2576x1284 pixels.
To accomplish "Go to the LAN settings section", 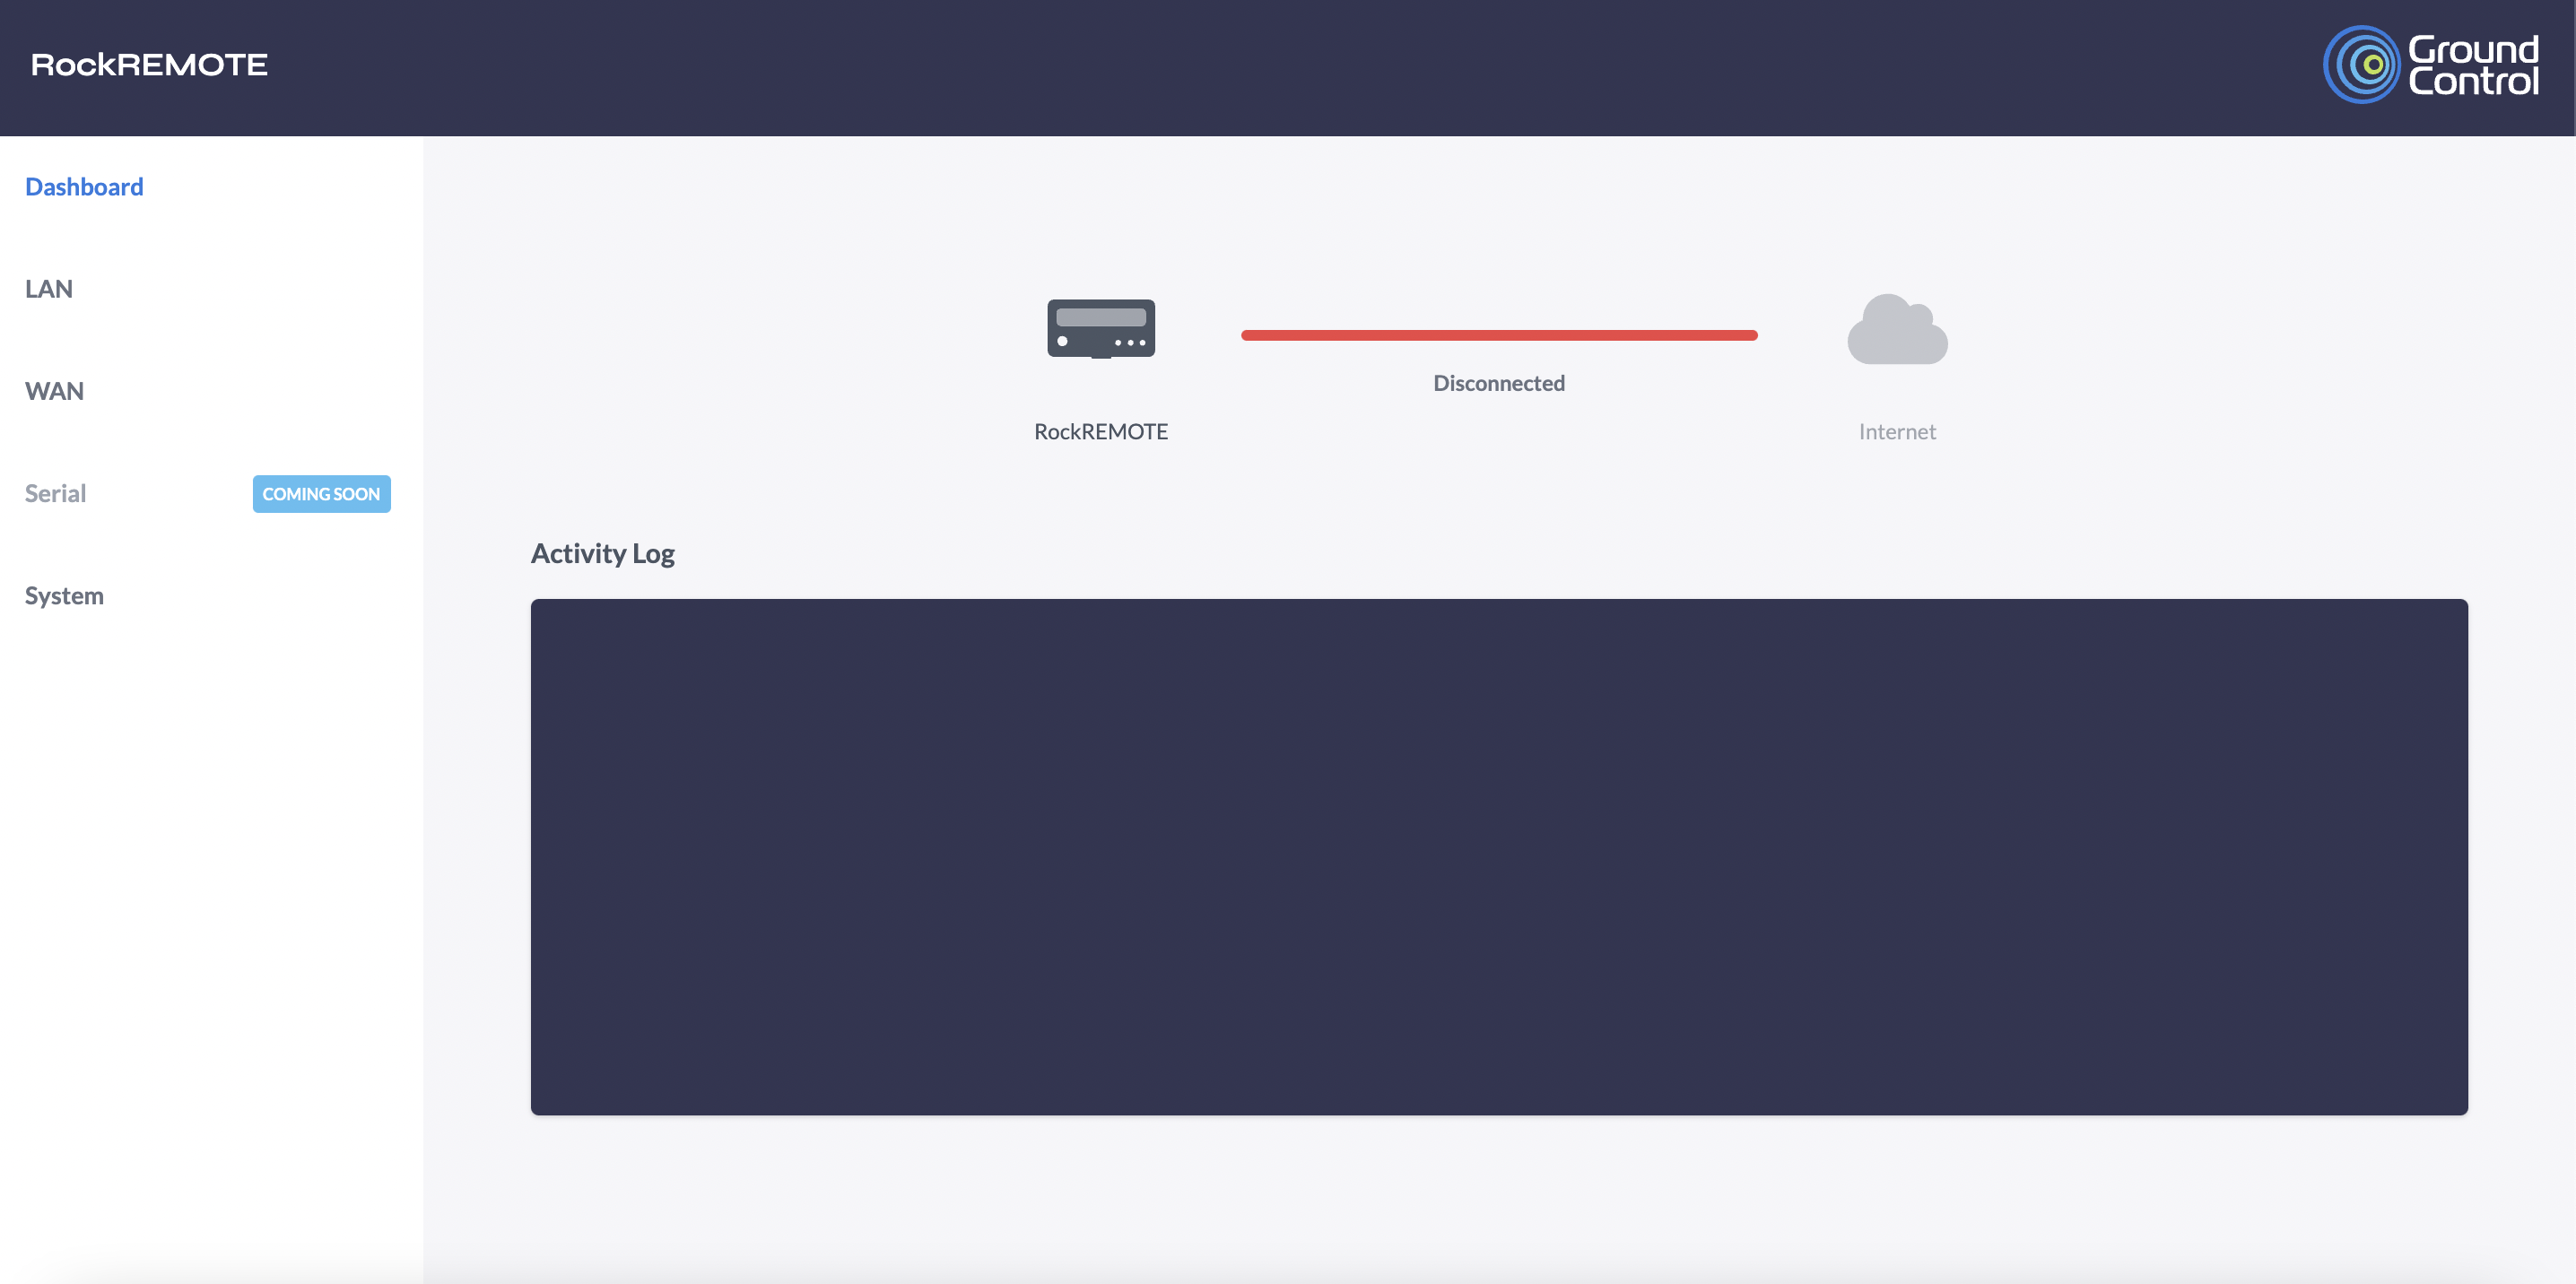I will (x=49, y=289).
